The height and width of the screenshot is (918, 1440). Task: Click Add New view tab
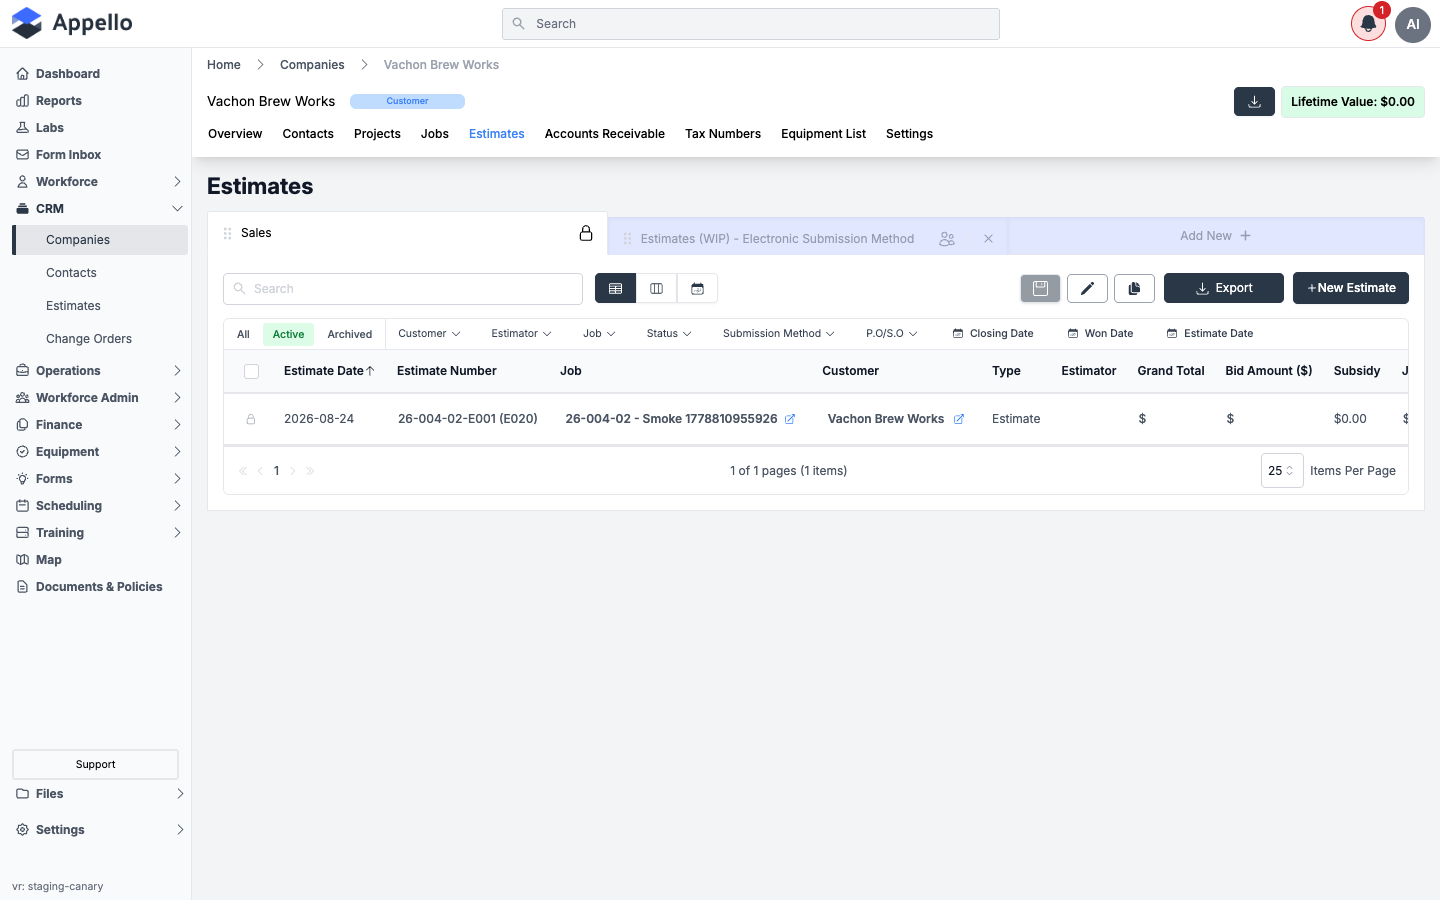click(1215, 236)
